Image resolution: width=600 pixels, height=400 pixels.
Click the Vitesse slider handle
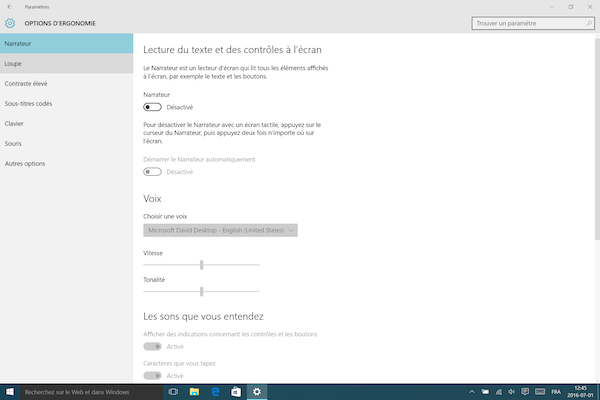pos(202,265)
